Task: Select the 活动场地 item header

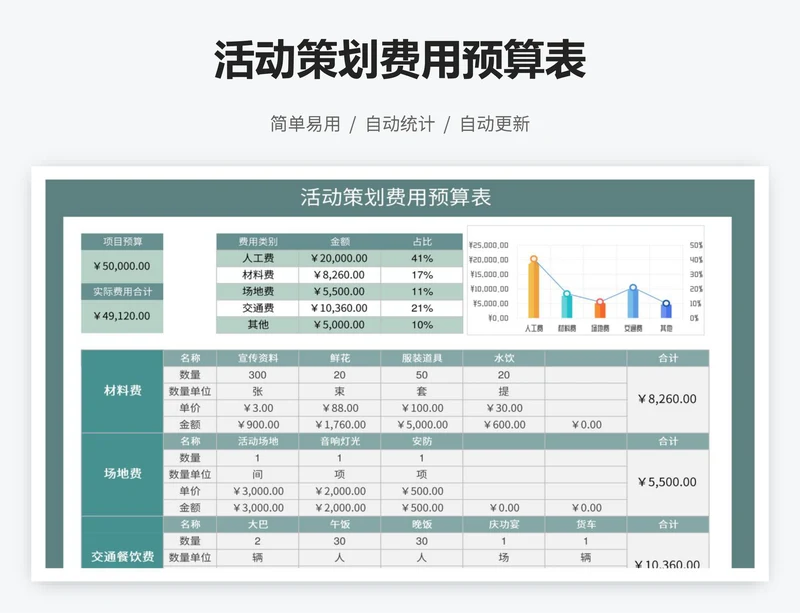Action: [258, 441]
